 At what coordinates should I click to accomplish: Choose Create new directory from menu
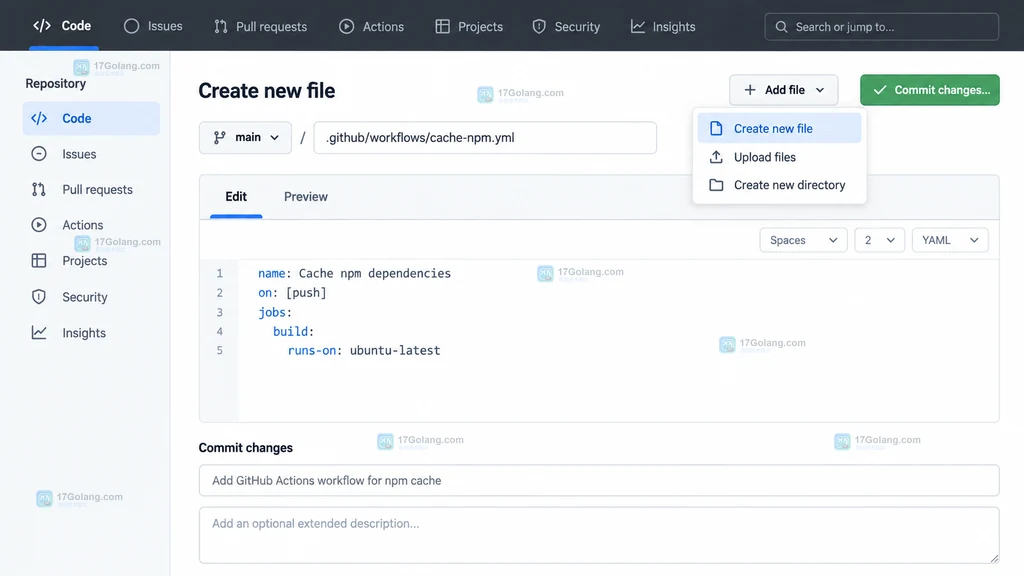tap(779, 185)
